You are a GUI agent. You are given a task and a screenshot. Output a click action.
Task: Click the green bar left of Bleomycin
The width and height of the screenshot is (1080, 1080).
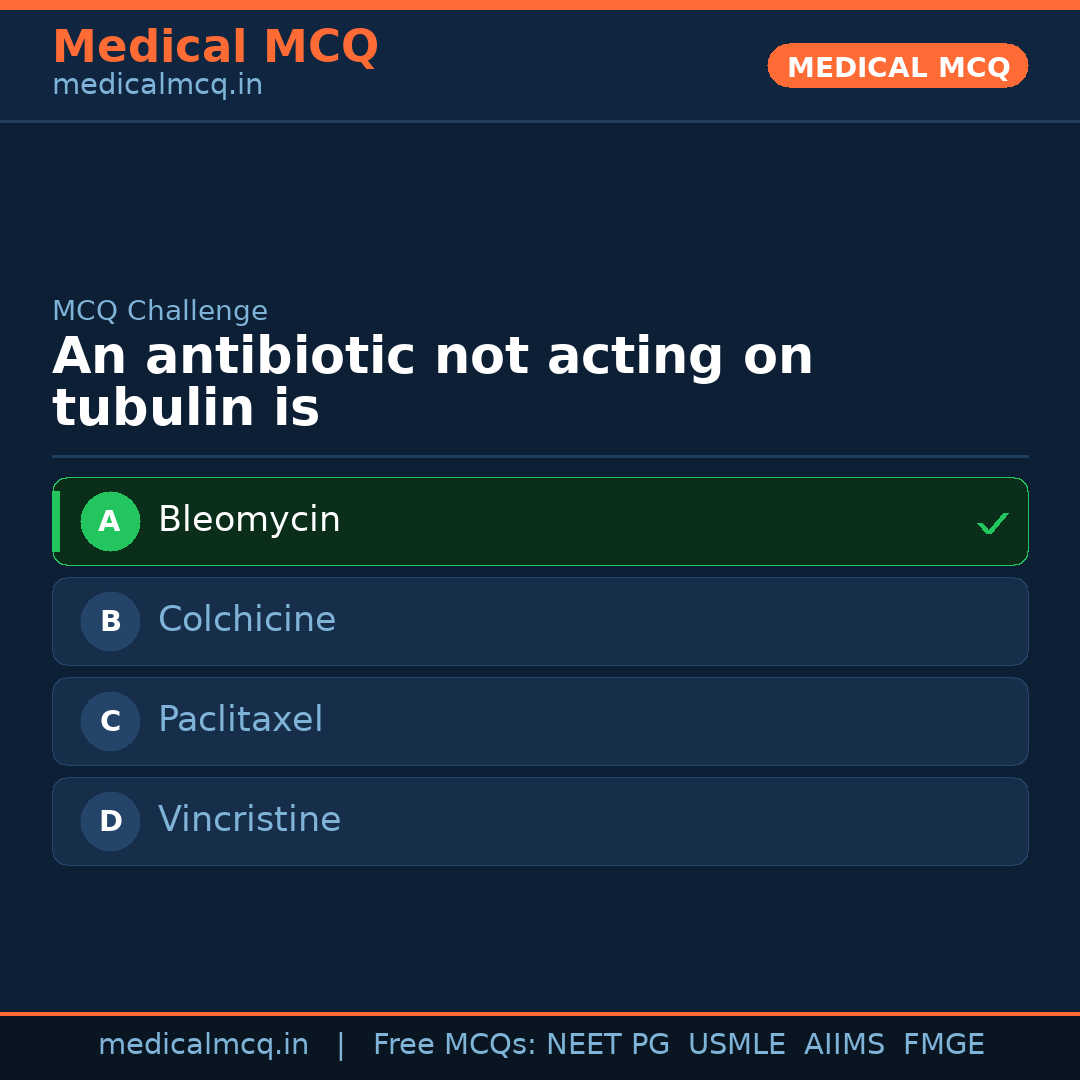click(56, 521)
